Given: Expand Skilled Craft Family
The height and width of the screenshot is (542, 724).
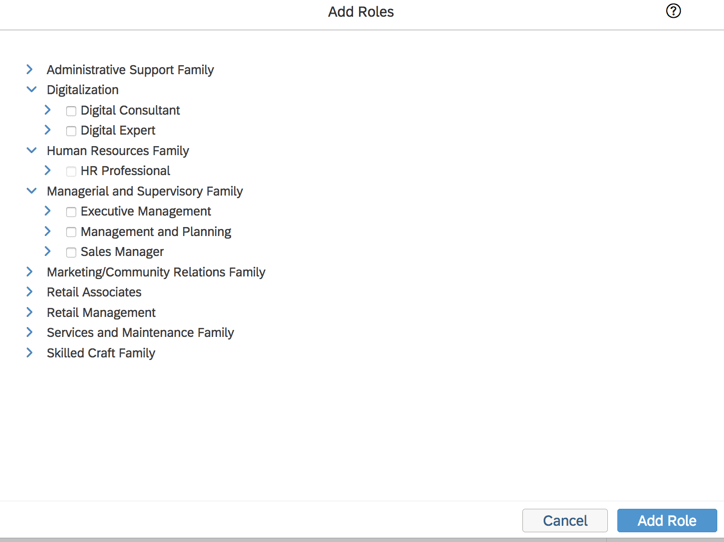Looking at the screenshot, I should pyautogui.click(x=30, y=353).
